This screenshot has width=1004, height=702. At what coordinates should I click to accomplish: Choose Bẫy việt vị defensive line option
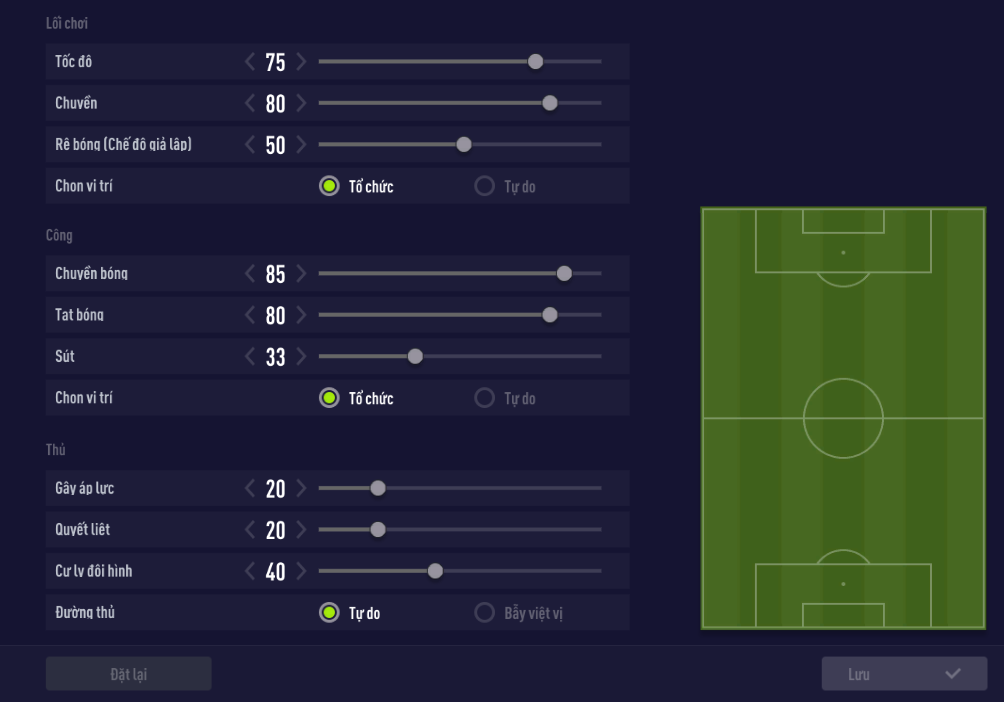485,612
